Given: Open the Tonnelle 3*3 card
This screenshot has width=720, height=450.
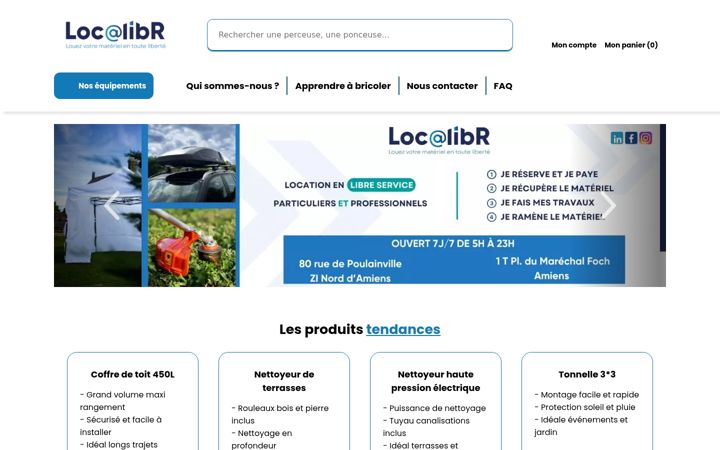Looking at the screenshot, I should pyautogui.click(x=587, y=401).
